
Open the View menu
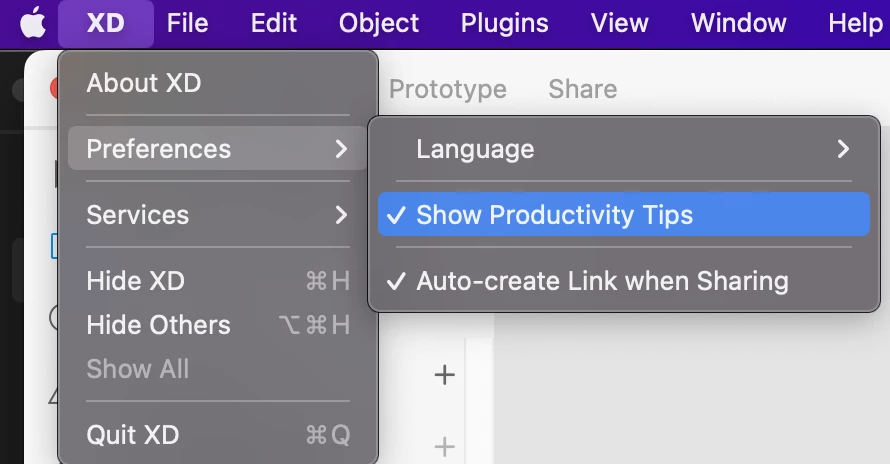tap(619, 24)
